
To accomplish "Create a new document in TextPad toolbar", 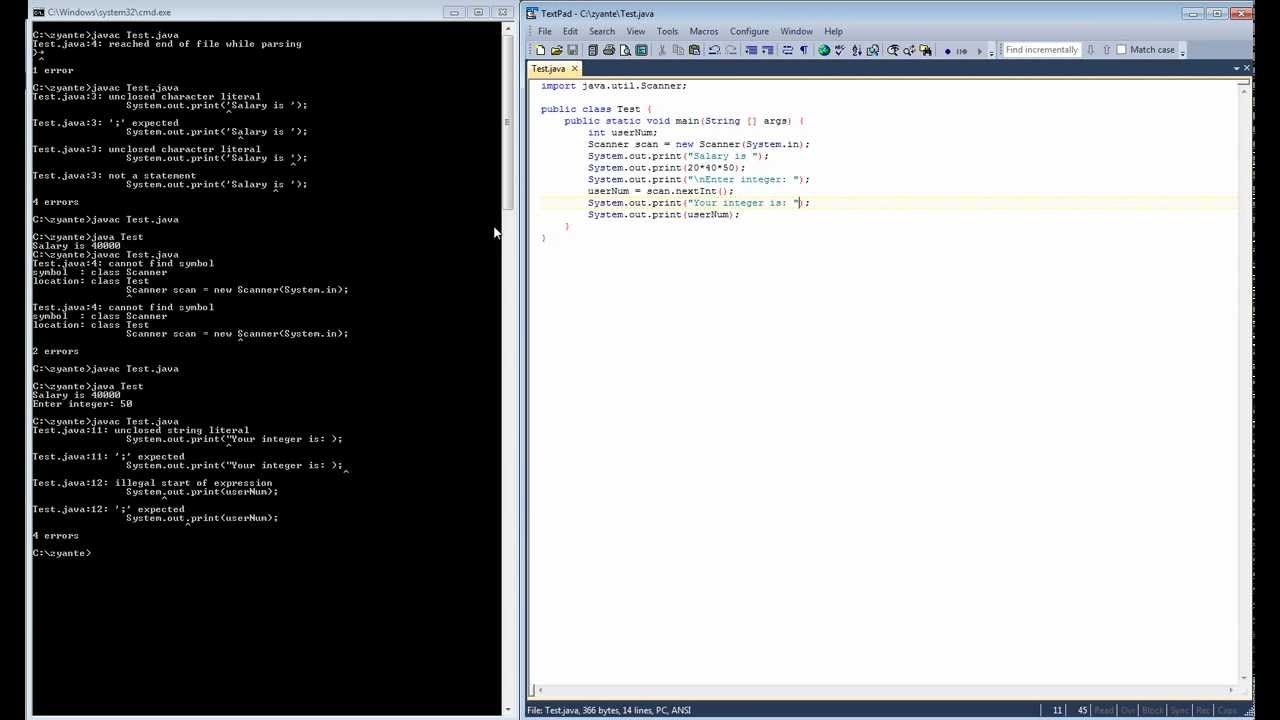I will [x=540, y=50].
